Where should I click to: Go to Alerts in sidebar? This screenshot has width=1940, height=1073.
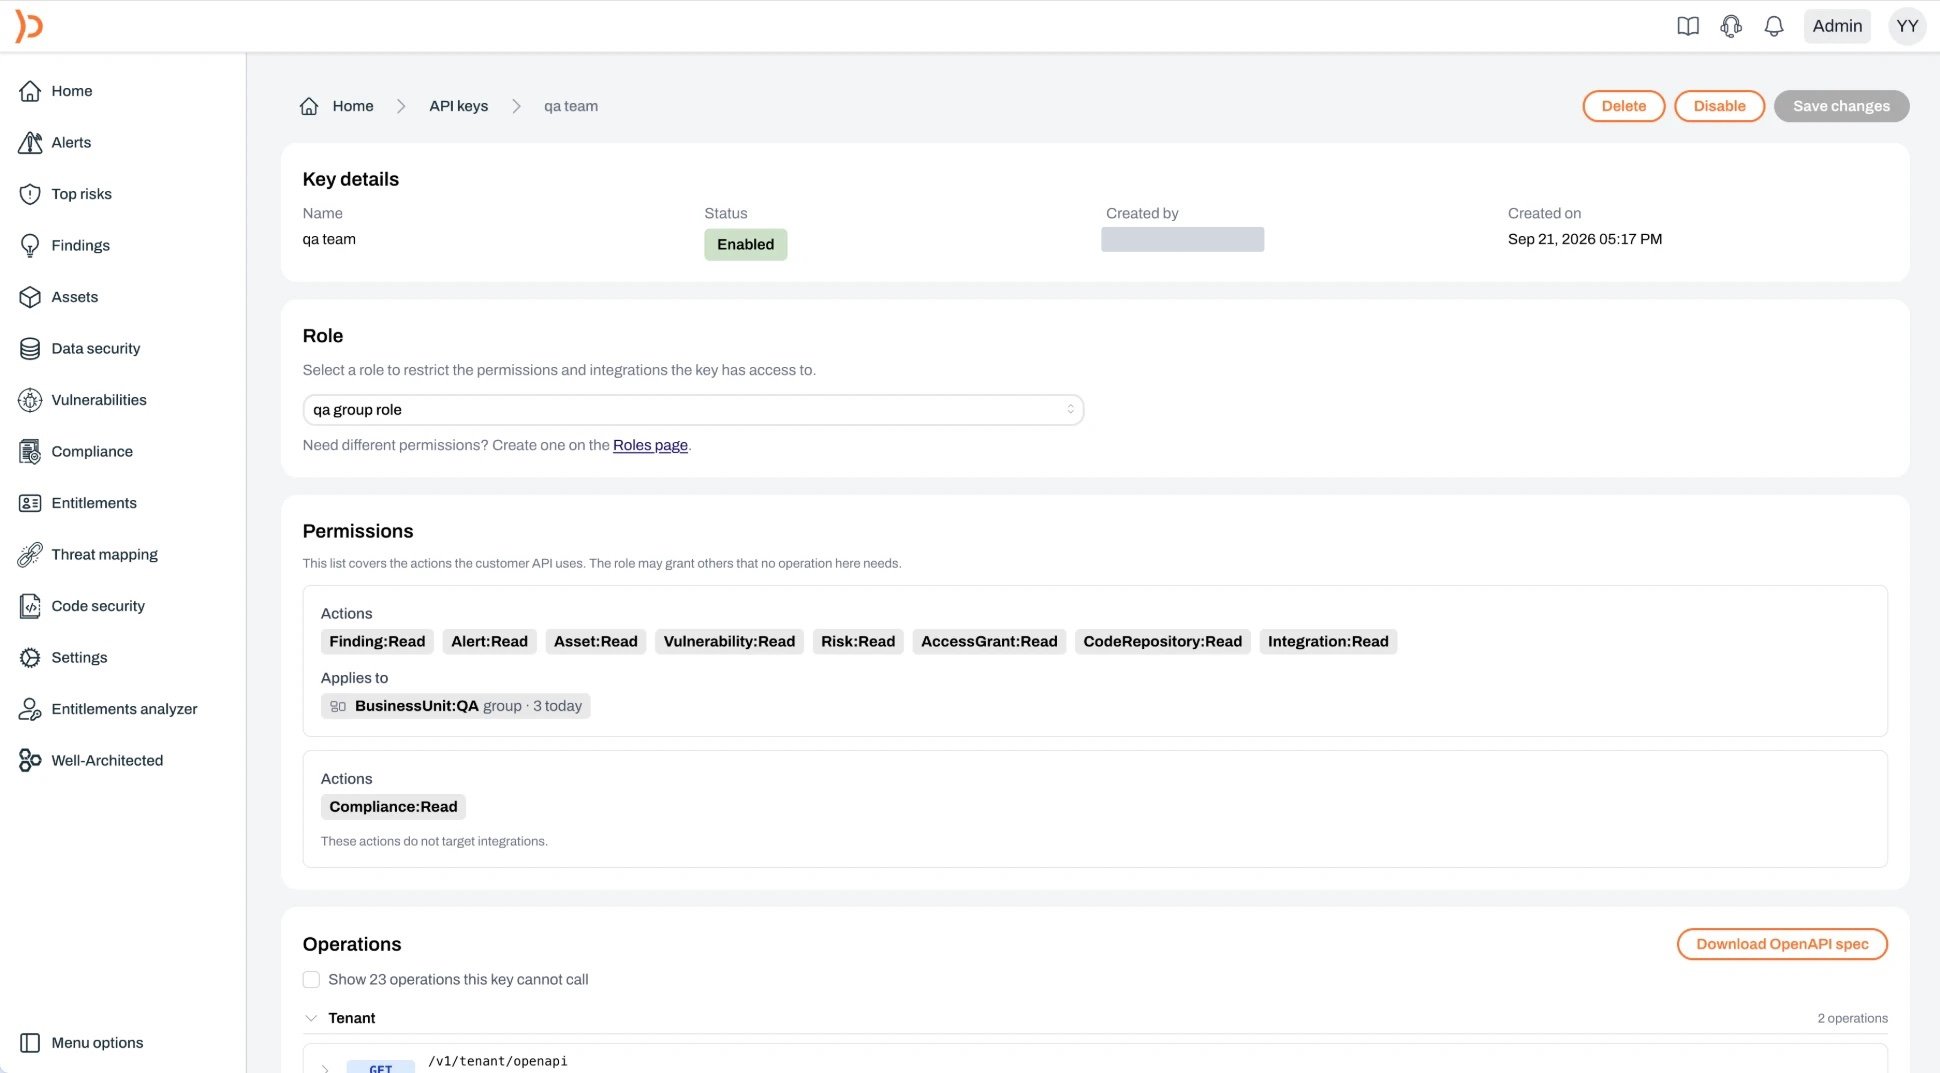coord(71,142)
